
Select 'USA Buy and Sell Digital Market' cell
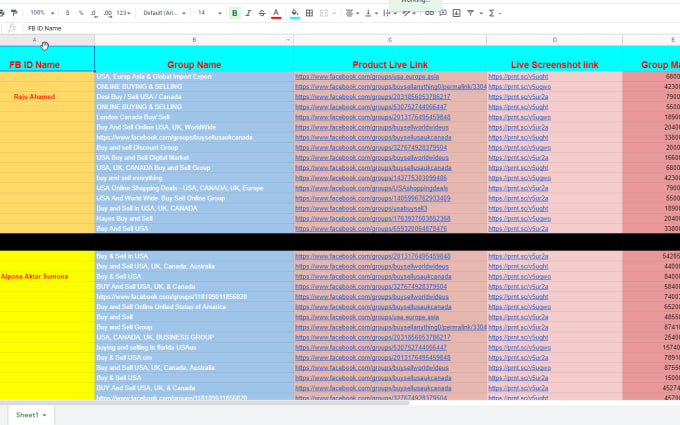tap(194, 158)
